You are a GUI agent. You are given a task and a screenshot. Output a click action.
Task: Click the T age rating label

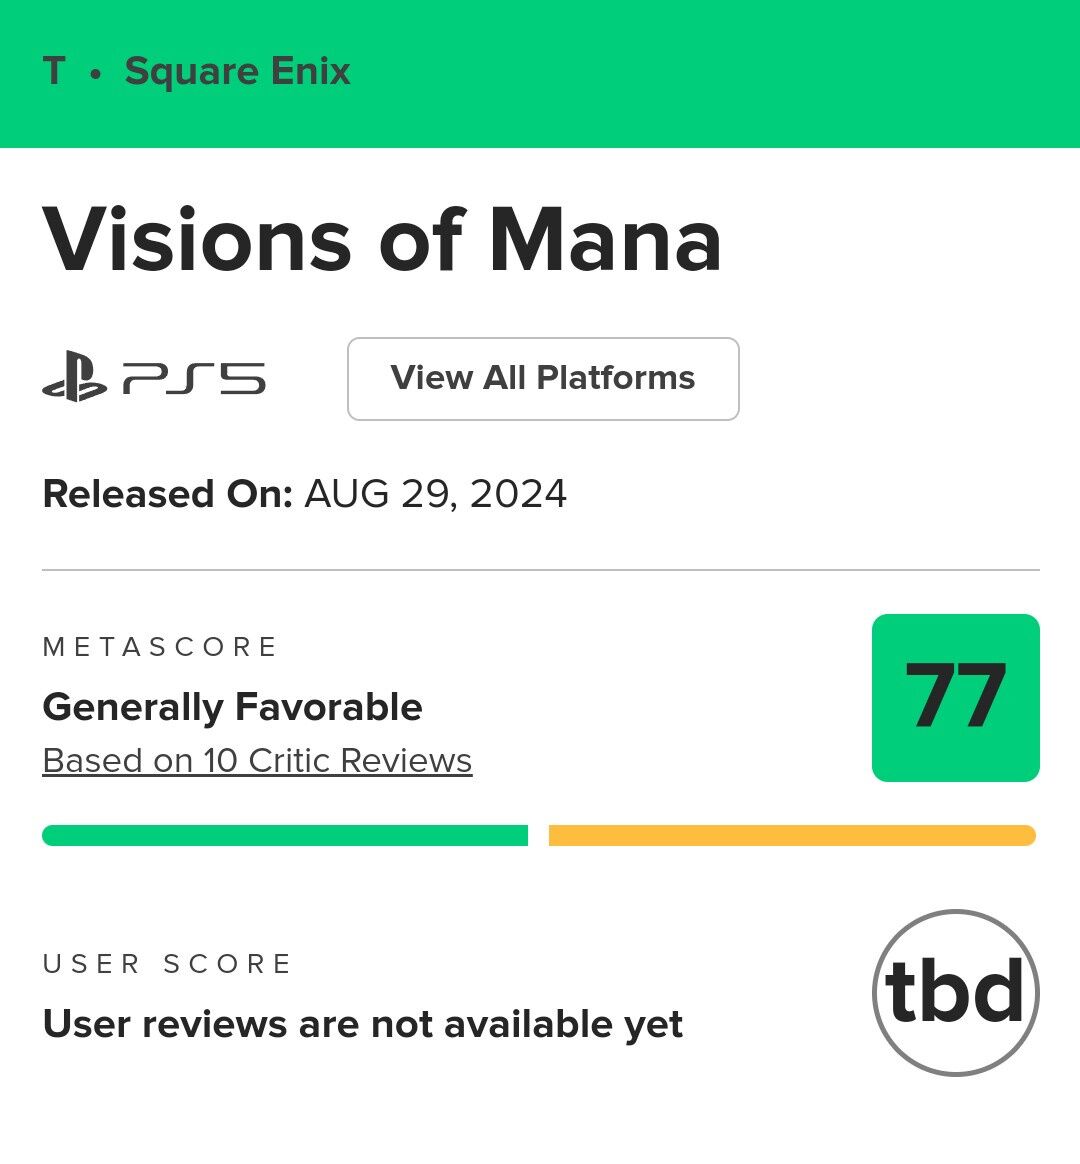pos(54,72)
